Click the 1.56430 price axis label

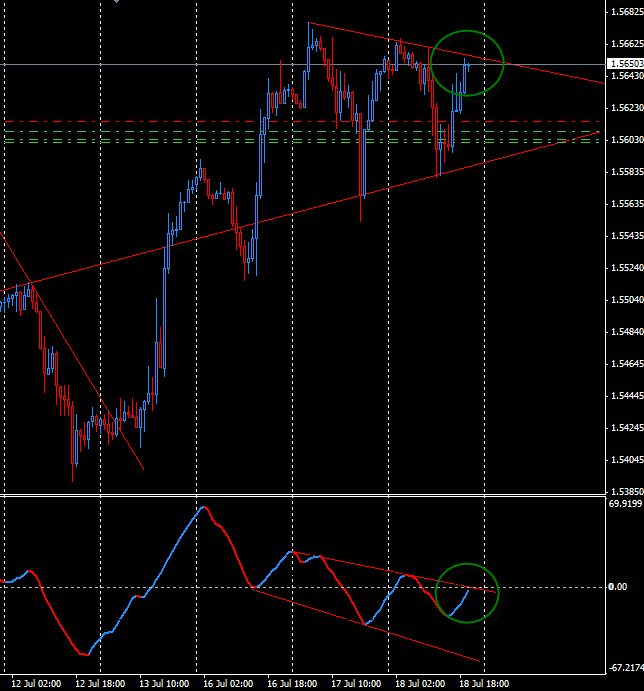tap(627, 76)
